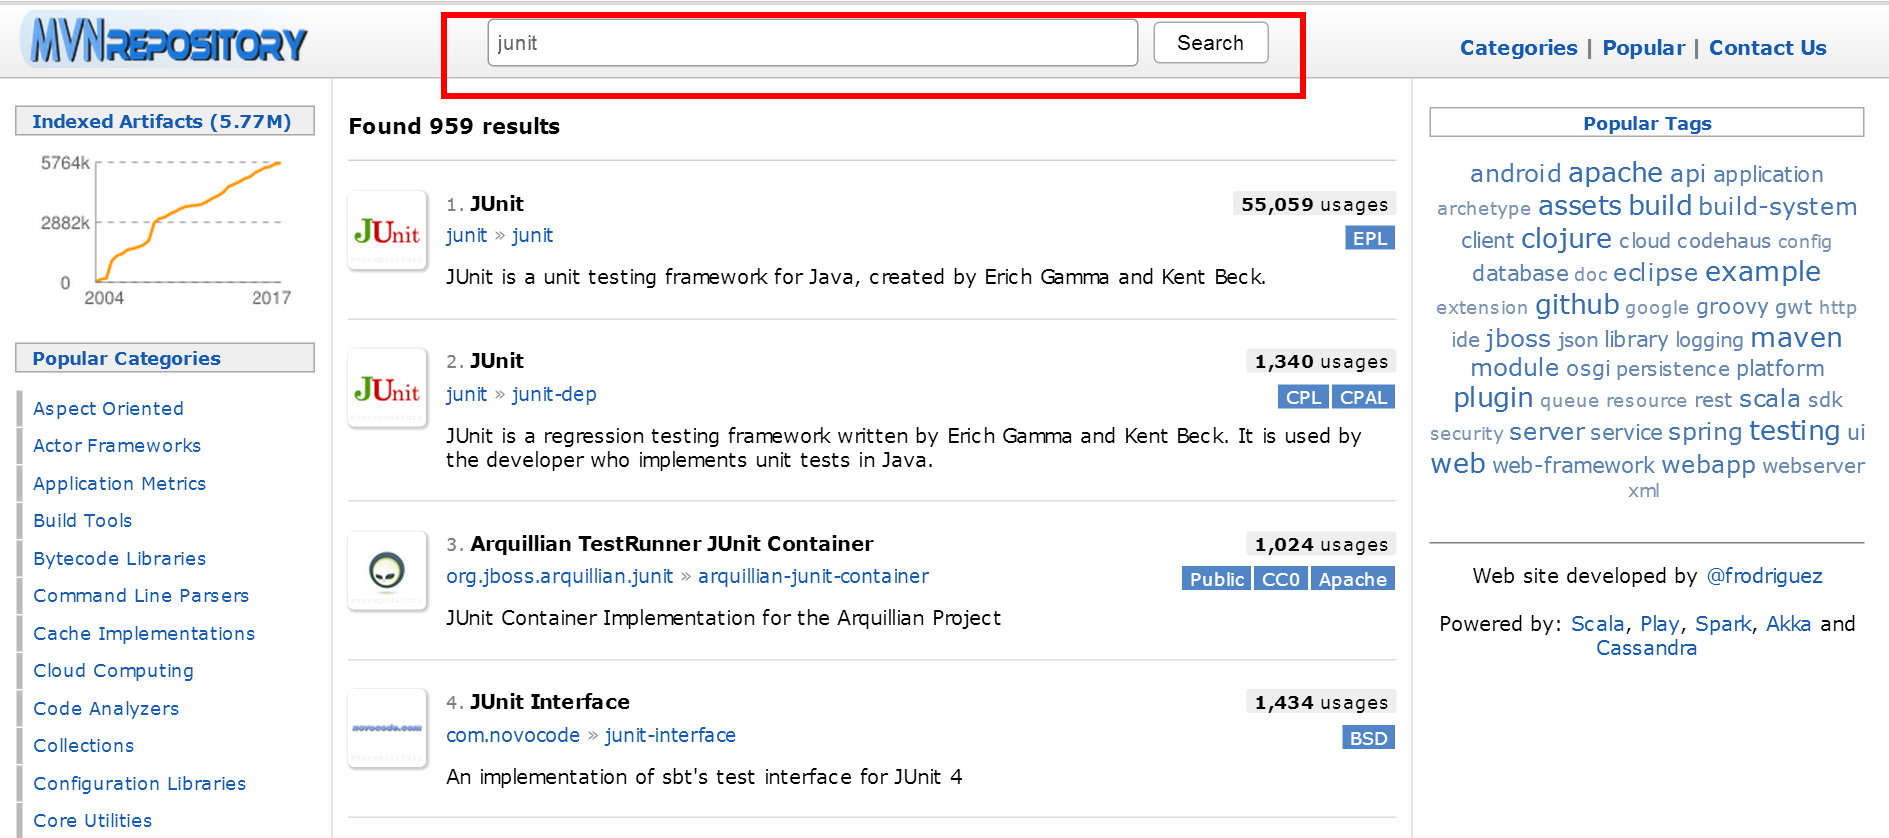
Task: Select the android tag
Action: click(x=1515, y=173)
